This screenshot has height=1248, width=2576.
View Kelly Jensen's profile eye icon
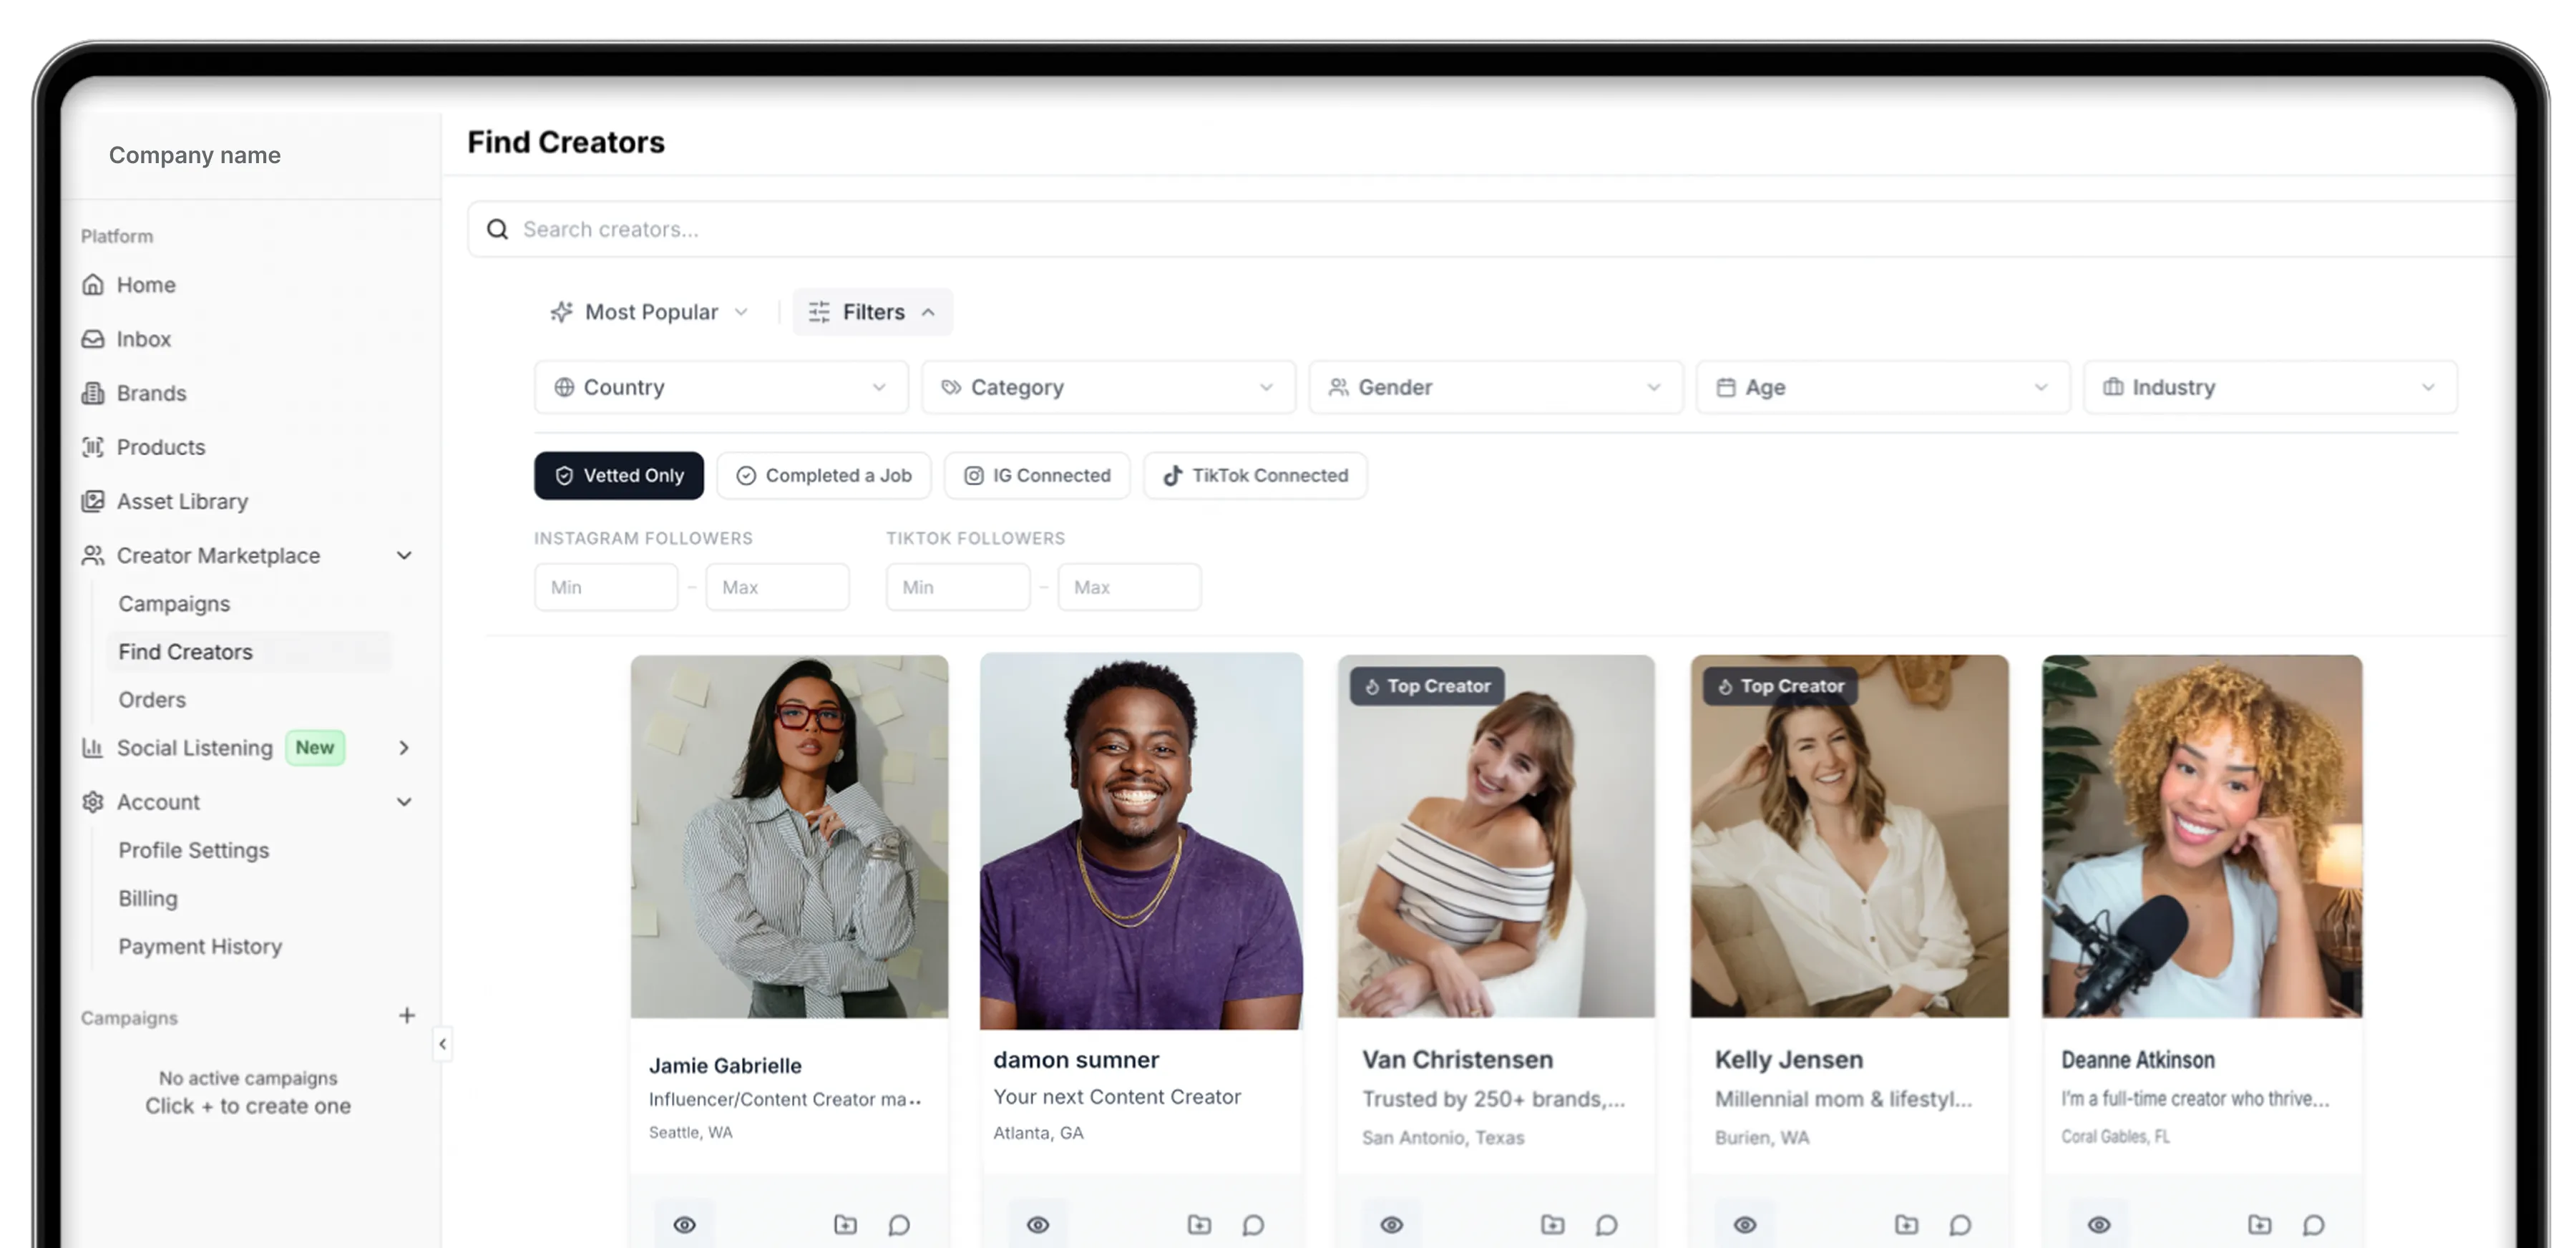pos(1745,1225)
